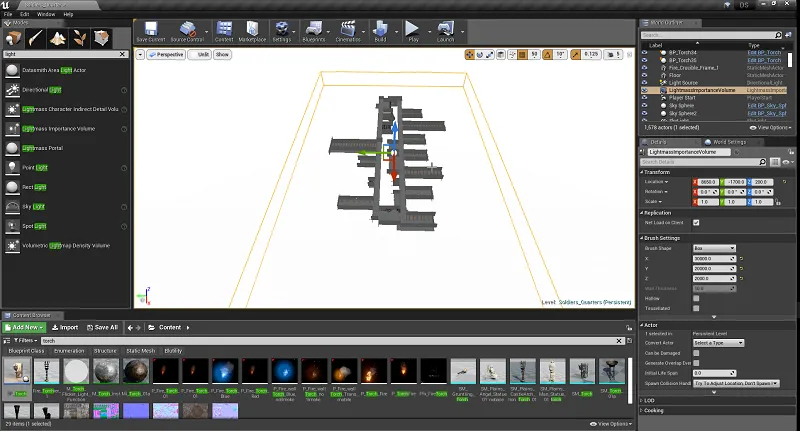Enable the Can be Damaged checkbox
800x431 pixels.
click(x=696, y=353)
